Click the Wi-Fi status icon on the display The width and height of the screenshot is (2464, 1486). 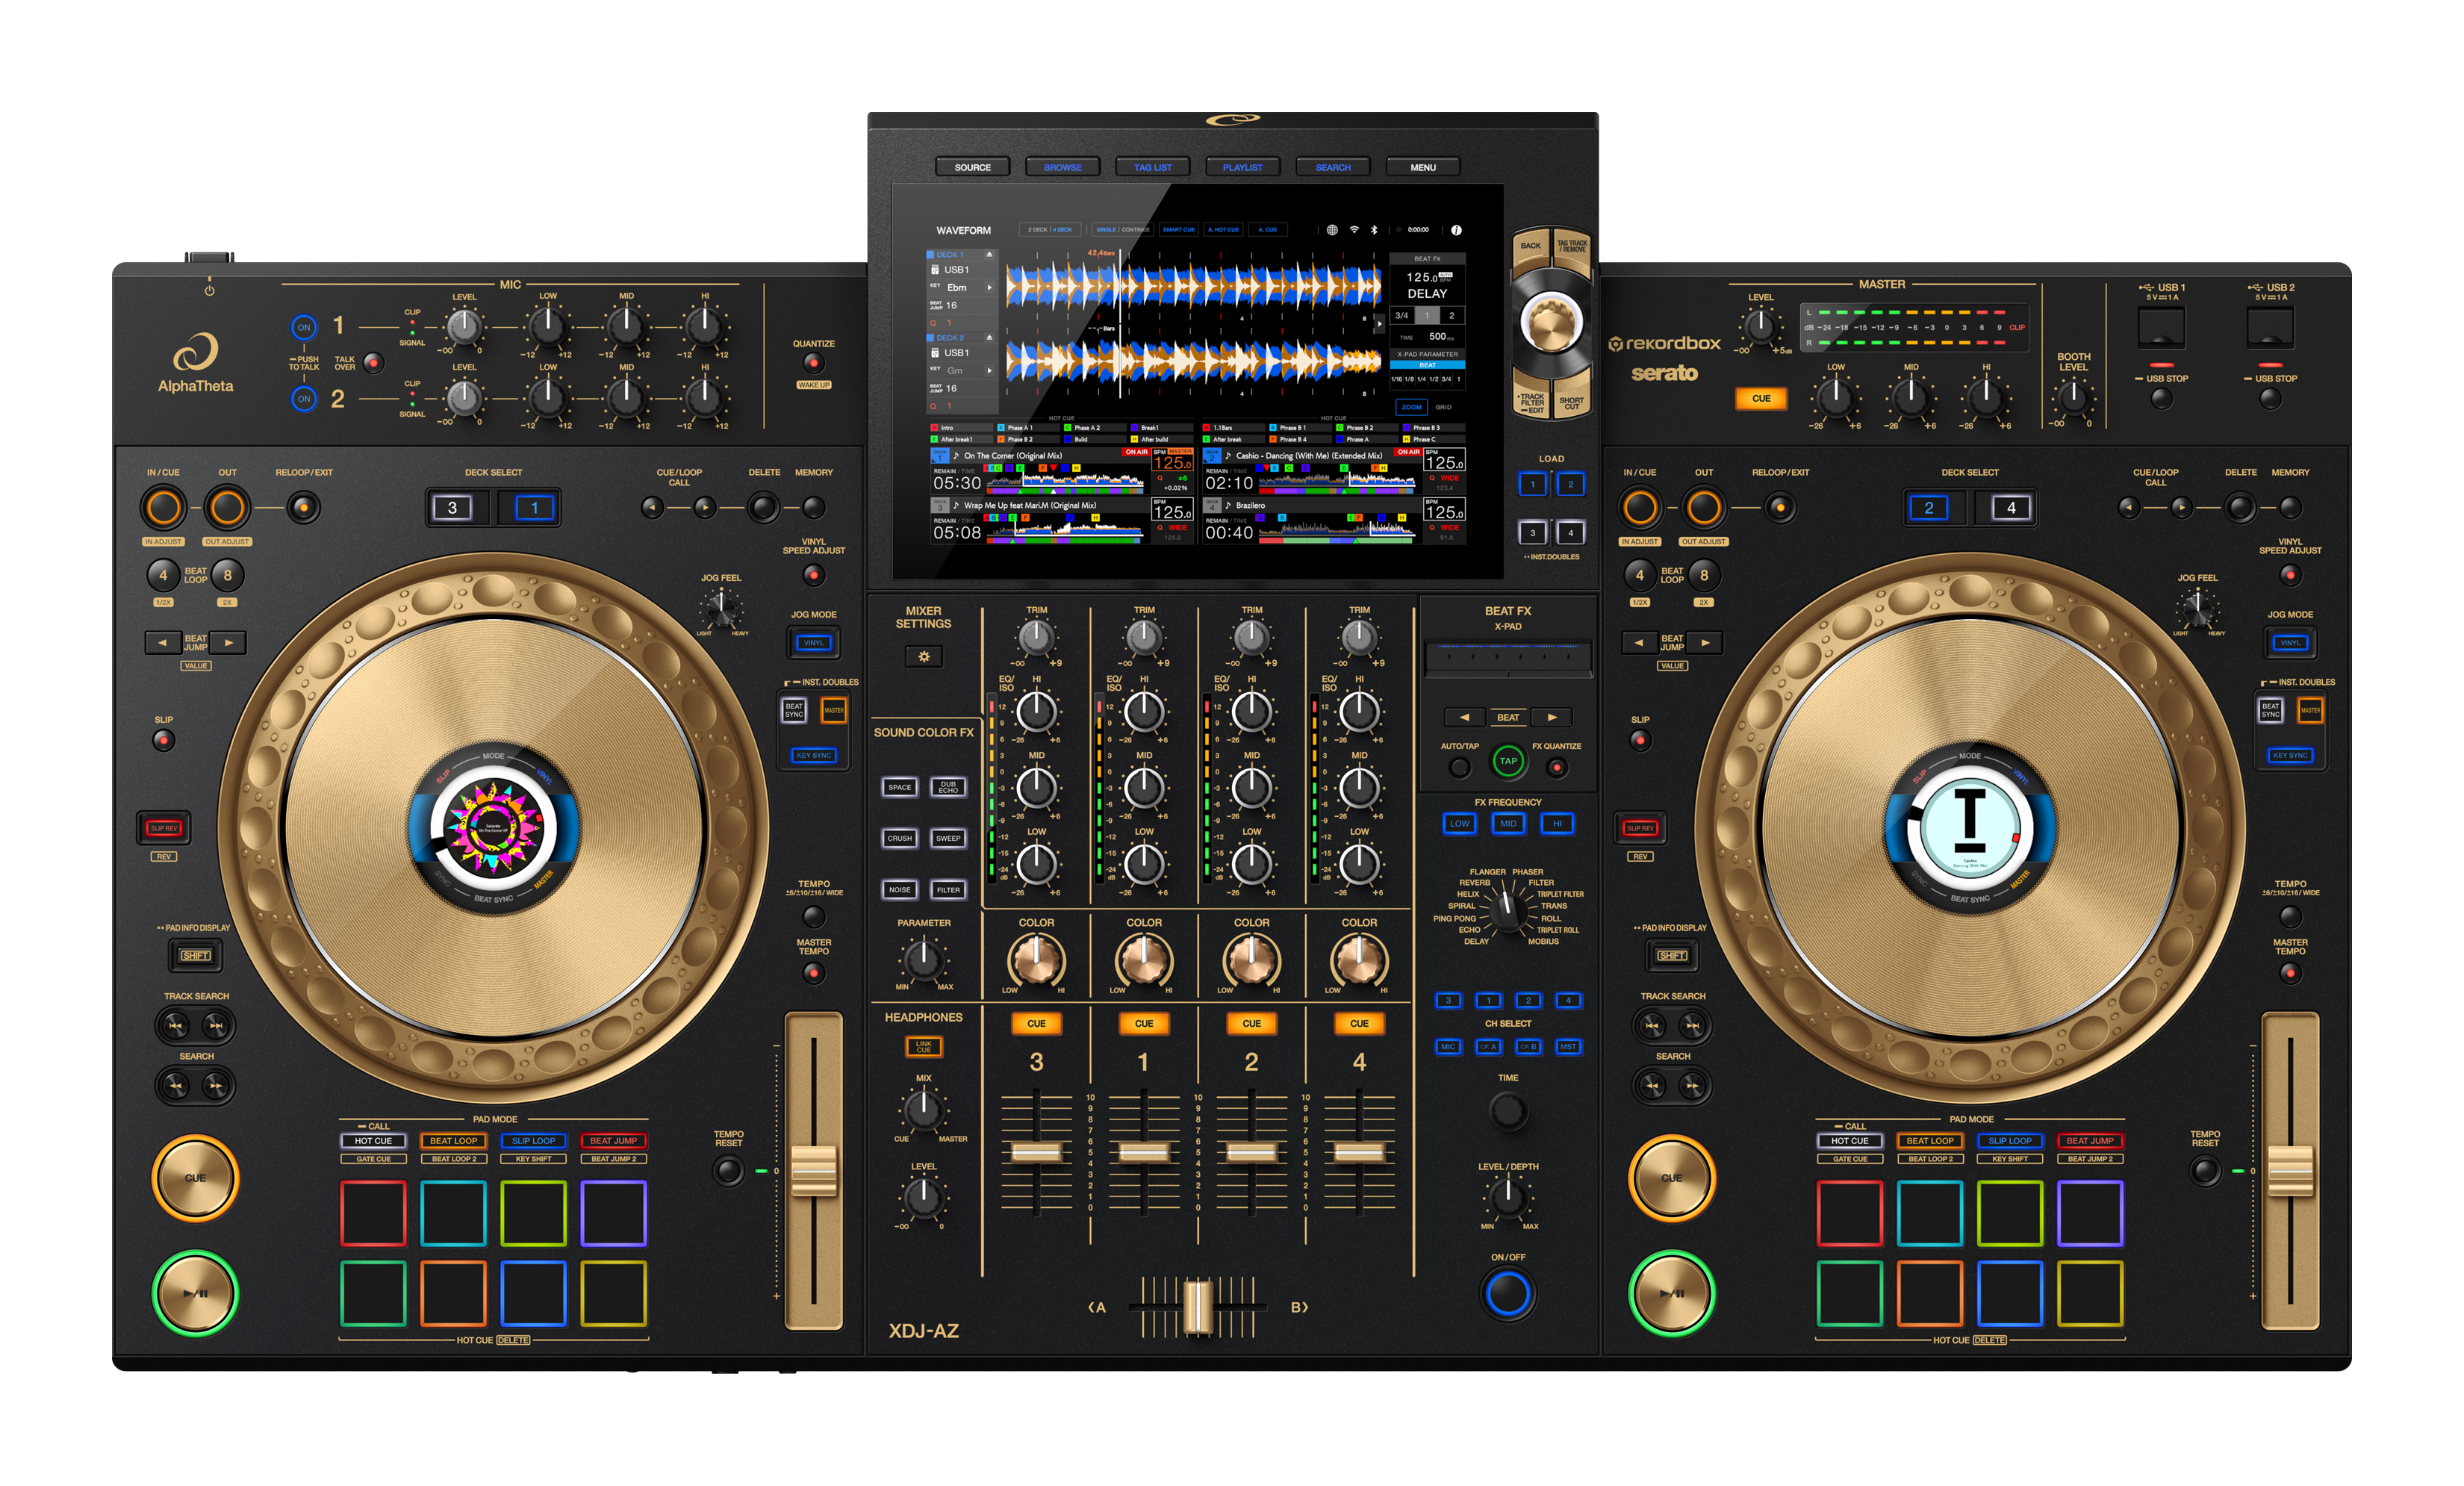coord(1355,230)
